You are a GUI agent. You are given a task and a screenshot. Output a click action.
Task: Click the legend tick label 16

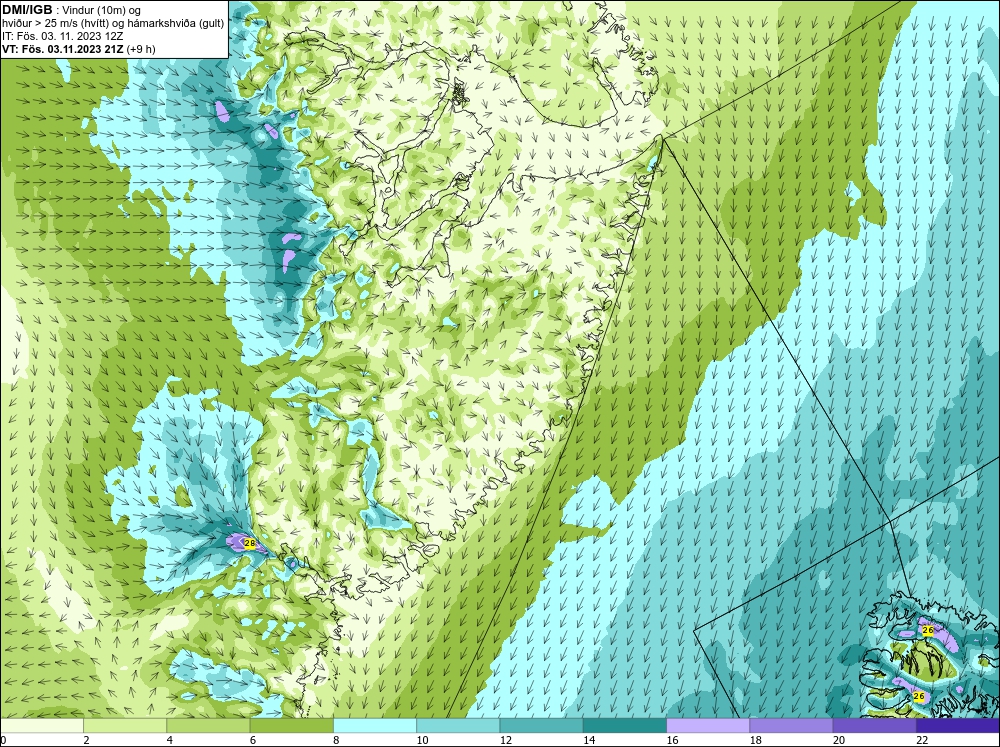pyautogui.click(x=672, y=740)
